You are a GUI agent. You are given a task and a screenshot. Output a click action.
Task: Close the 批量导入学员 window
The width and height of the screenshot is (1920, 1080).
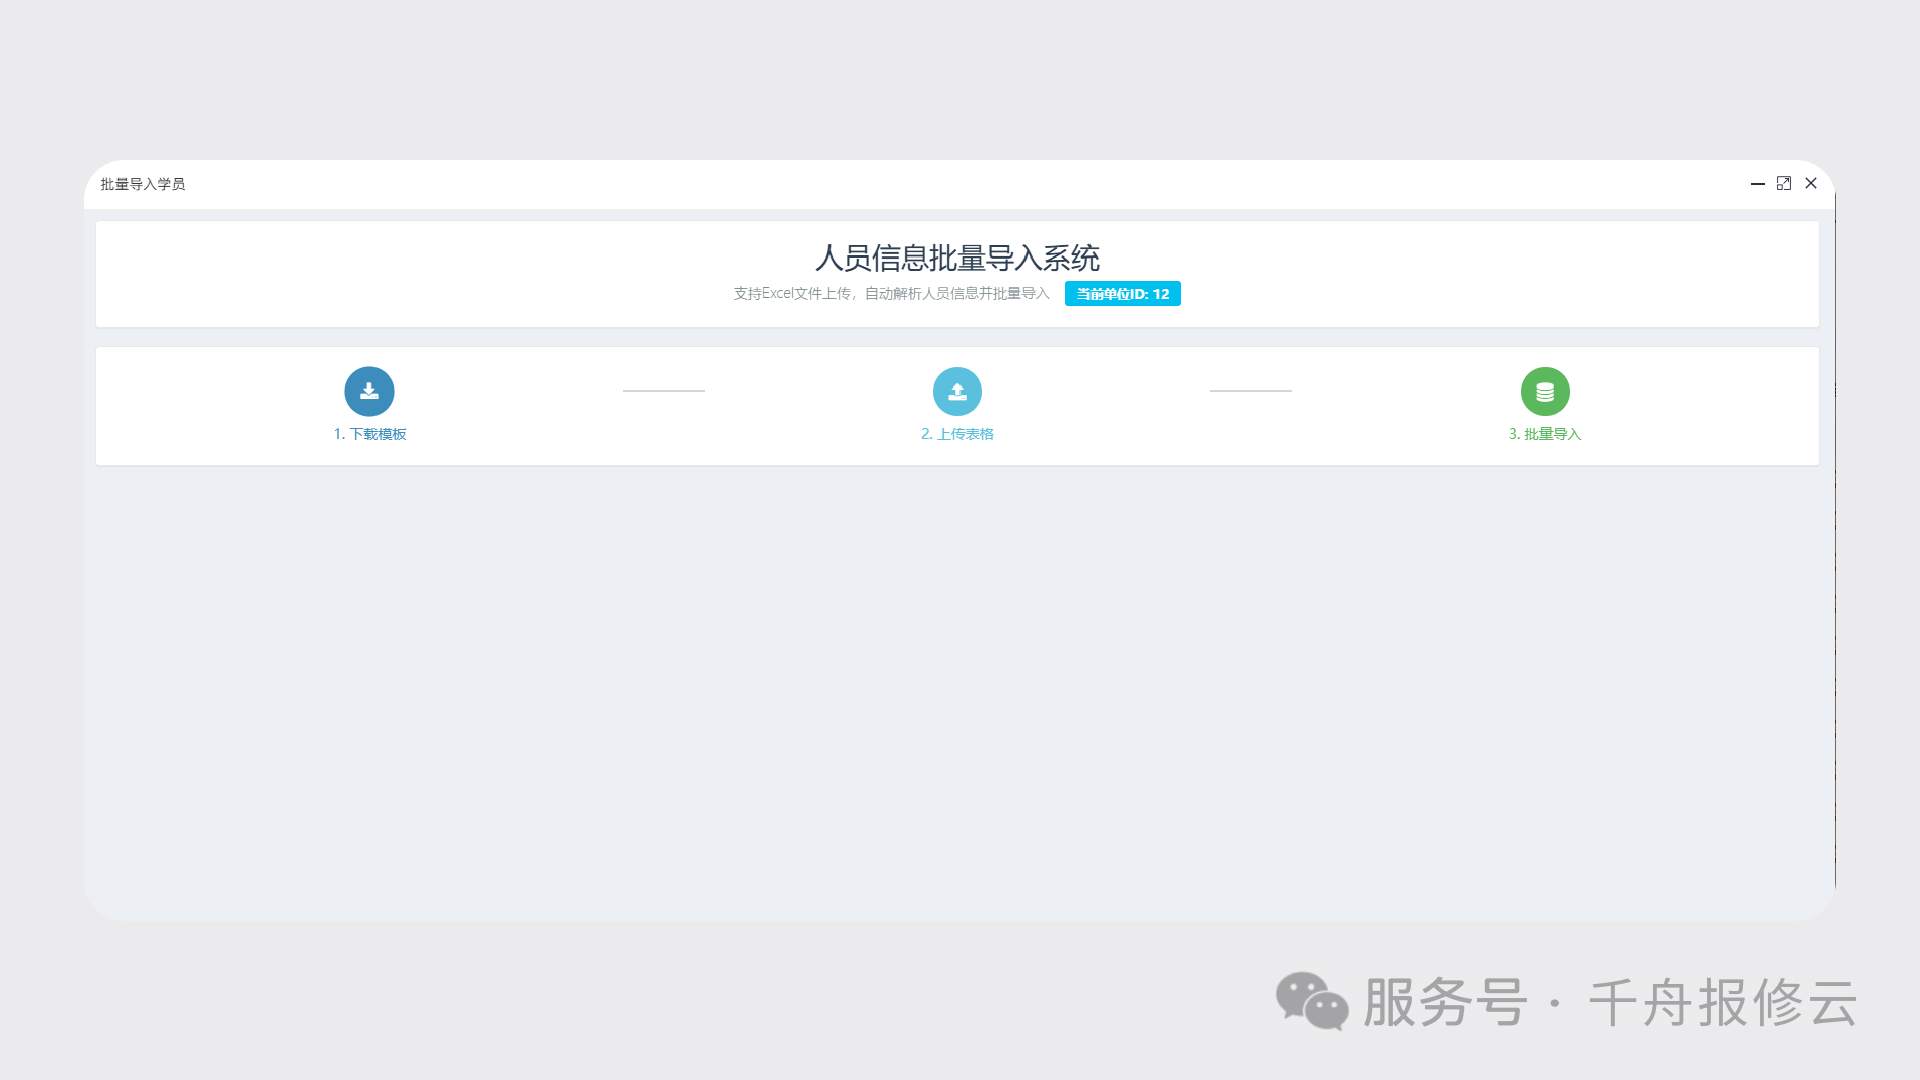pyautogui.click(x=1811, y=184)
